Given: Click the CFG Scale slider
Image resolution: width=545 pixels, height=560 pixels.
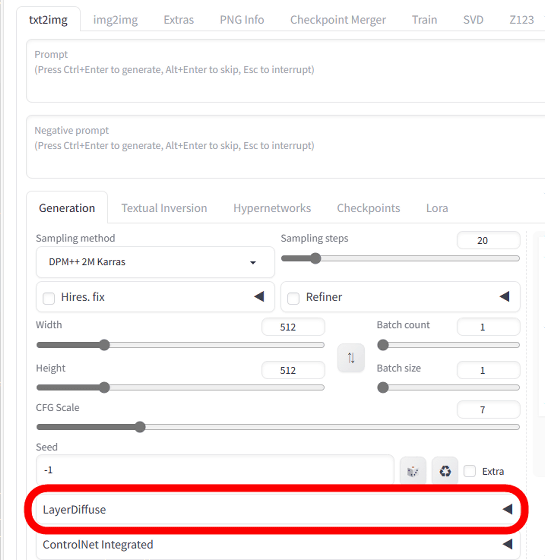Looking at the screenshot, I should (278, 427).
